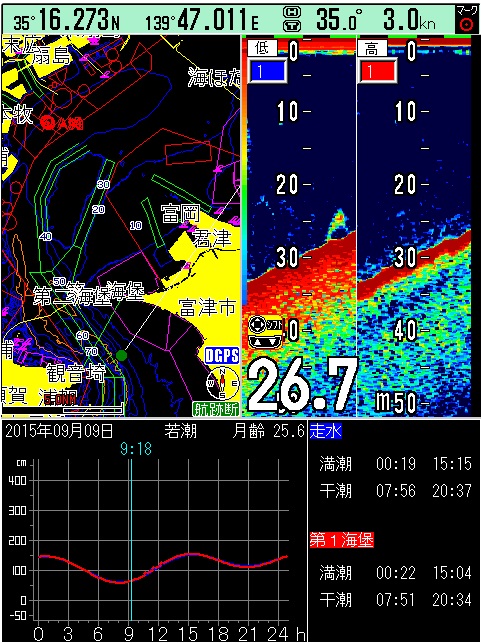The width and height of the screenshot is (481, 643).
Task: Tap the 富岡 place name on the chart
Action: pos(180,214)
